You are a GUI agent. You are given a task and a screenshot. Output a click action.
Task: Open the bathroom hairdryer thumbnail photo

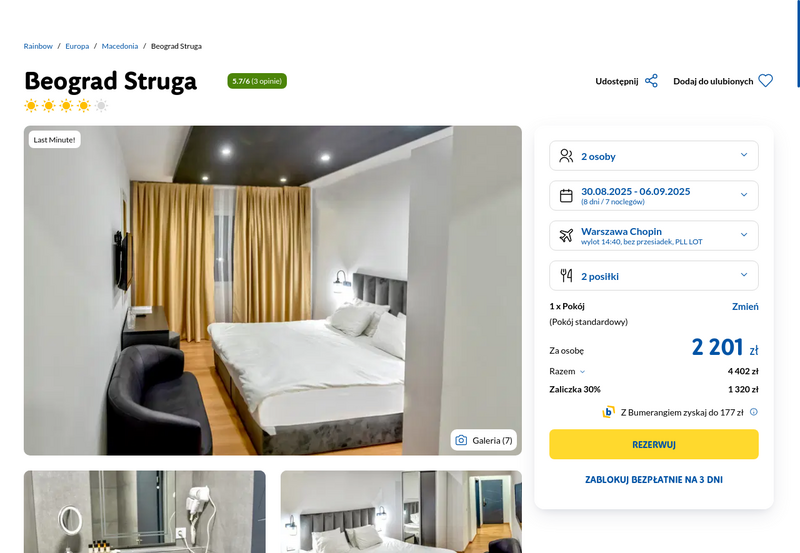(145, 512)
